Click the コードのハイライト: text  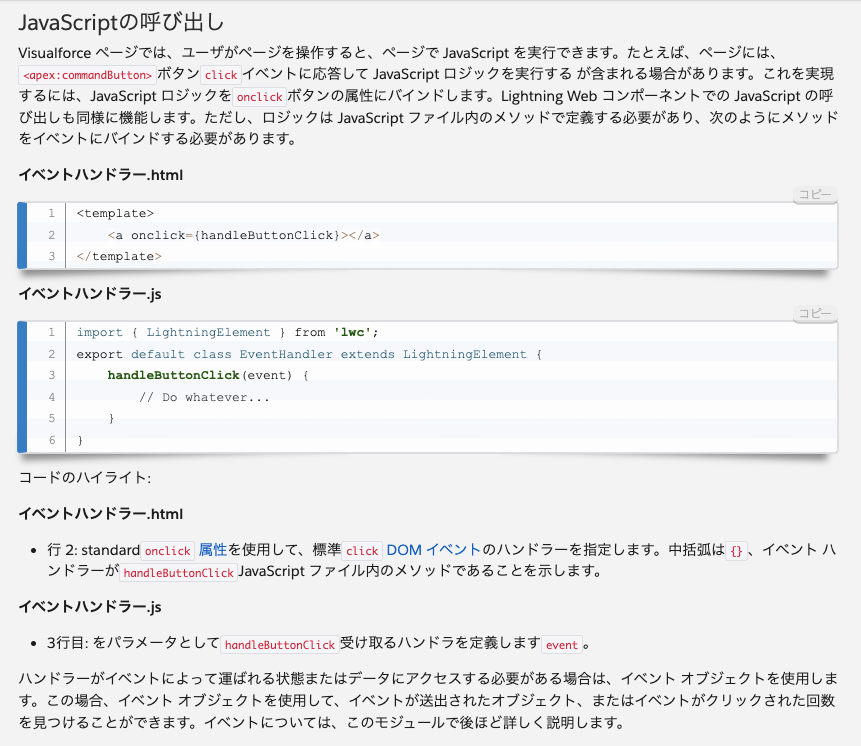[85, 478]
